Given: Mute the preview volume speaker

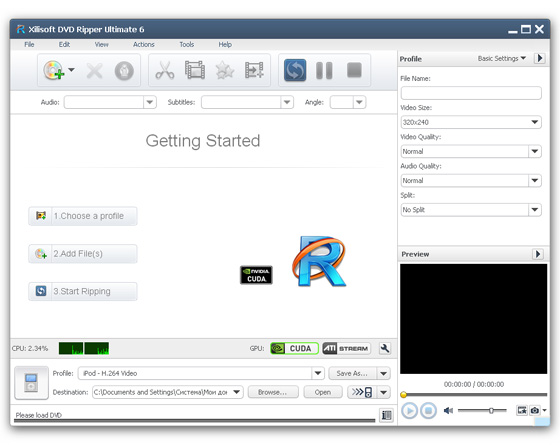Looking at the screenshot, I should coord(448,411).
